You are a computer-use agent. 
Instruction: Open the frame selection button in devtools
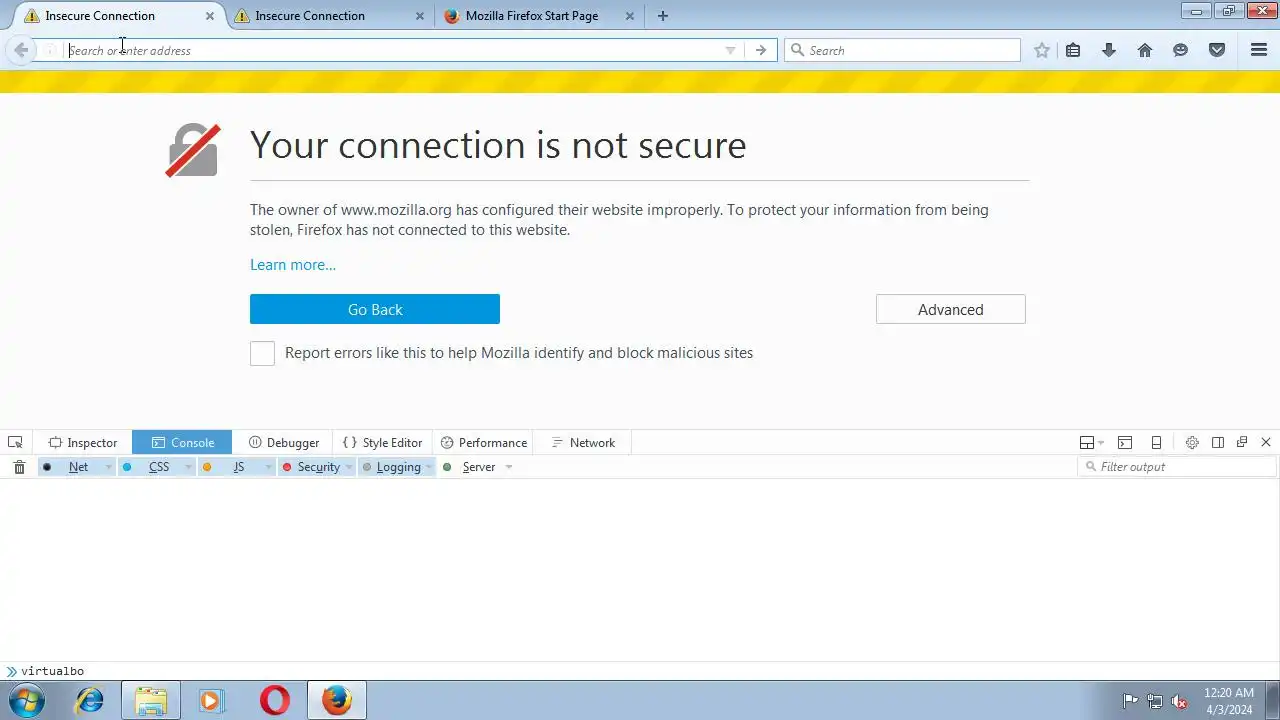(1091, 442)
